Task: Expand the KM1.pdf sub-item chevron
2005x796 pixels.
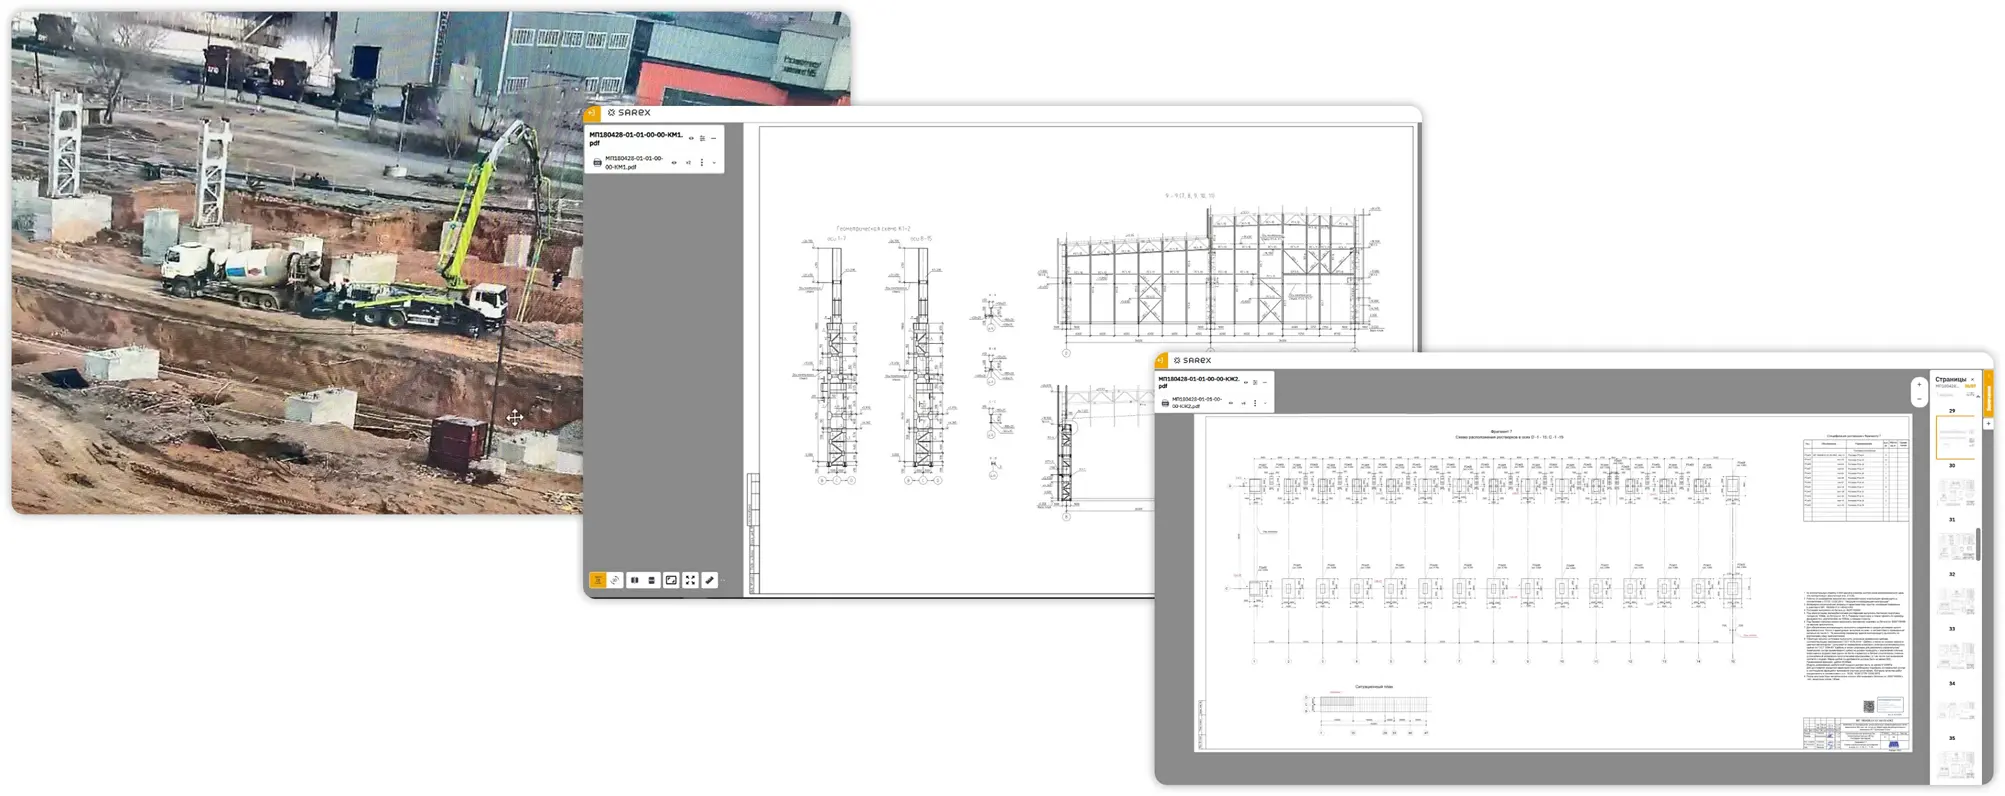Action: [714, 162]
